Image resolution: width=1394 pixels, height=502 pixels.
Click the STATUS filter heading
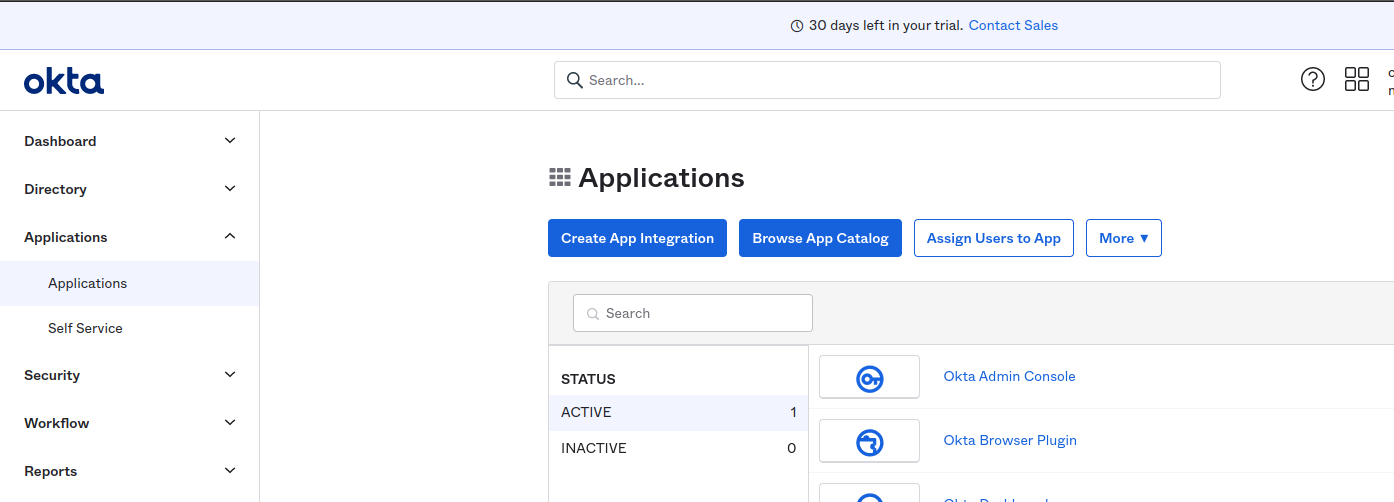[588, 379]
